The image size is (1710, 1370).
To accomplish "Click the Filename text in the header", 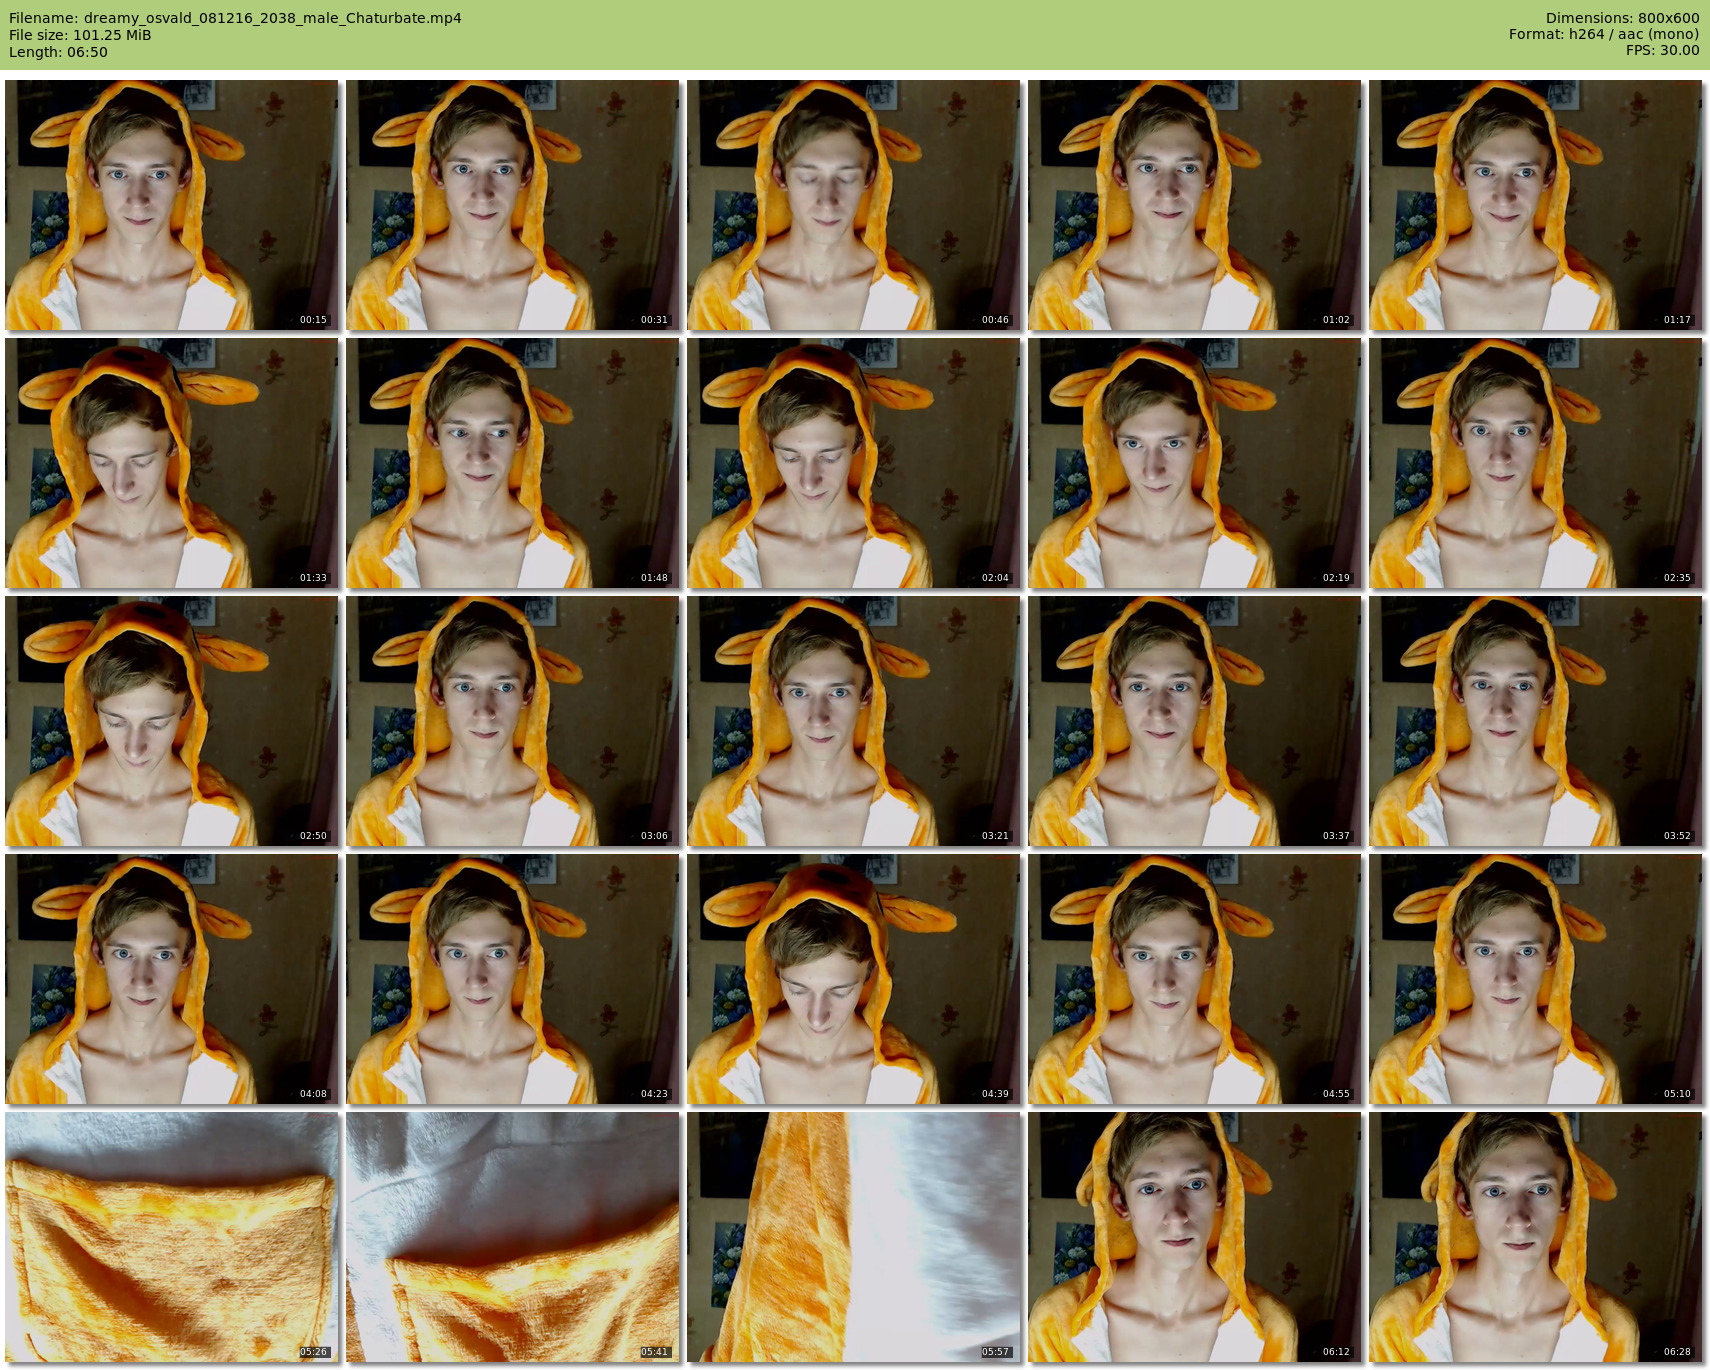I will [235, 18].
